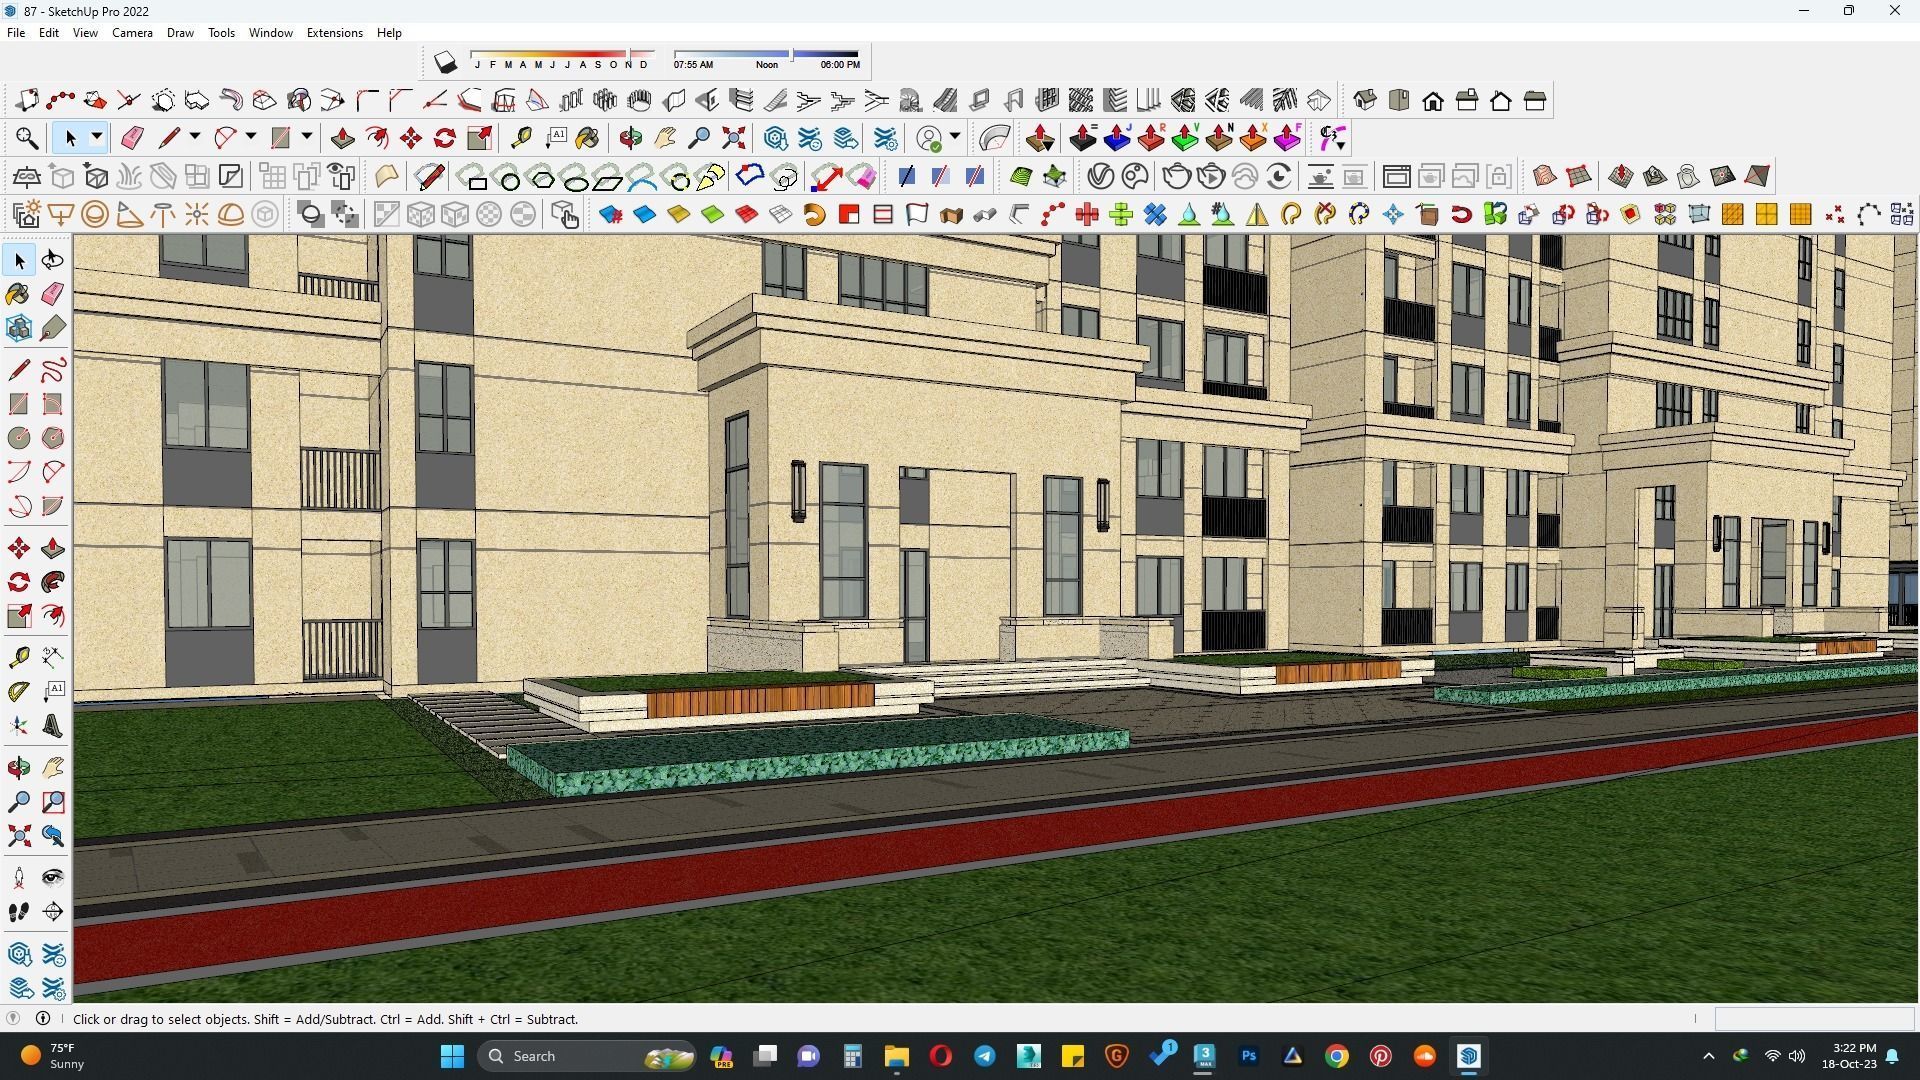This screenshot has width=1920, height=1080.
Task: Toggle Show/Hide Shadows
Action: pos(445,62)
